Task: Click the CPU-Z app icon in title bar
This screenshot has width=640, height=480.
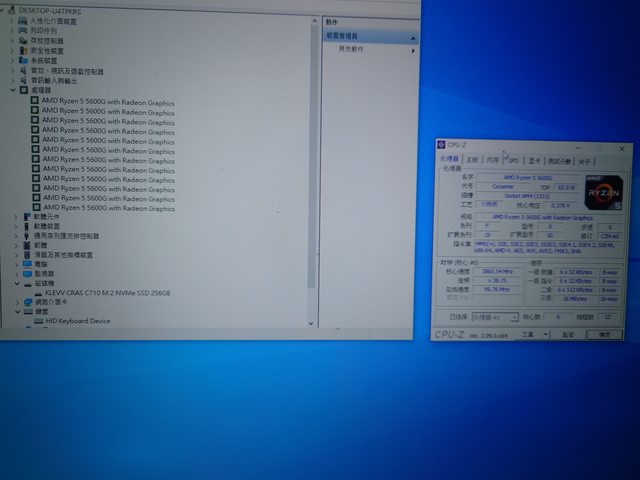Action: 441,146
